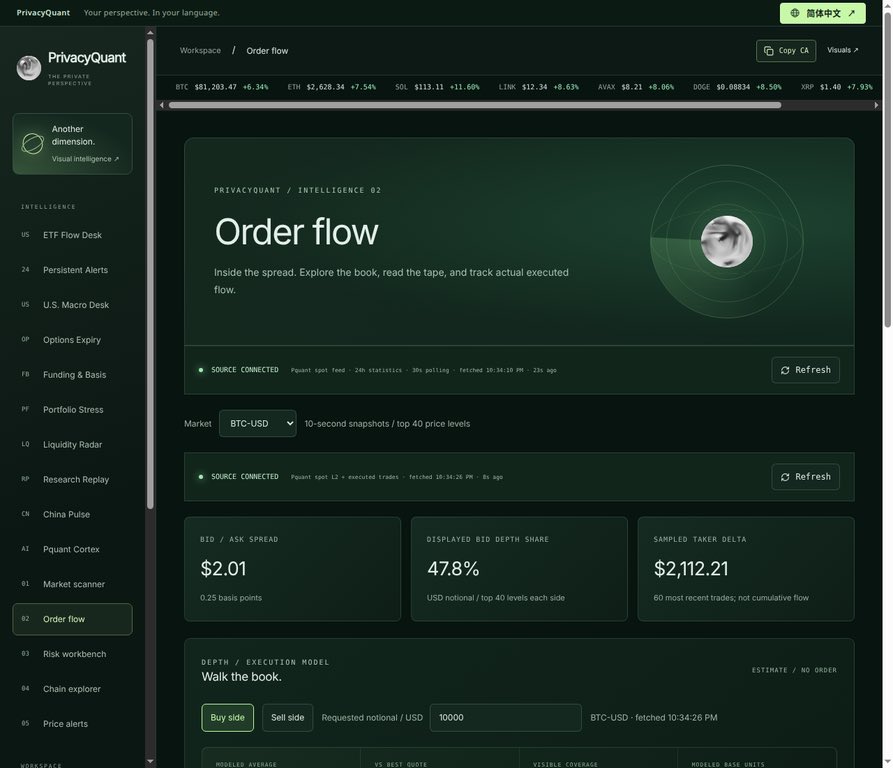Viewport: 893px width, 768px height.
Task: Switch language to 简体中文
Action: click(822, 13)
